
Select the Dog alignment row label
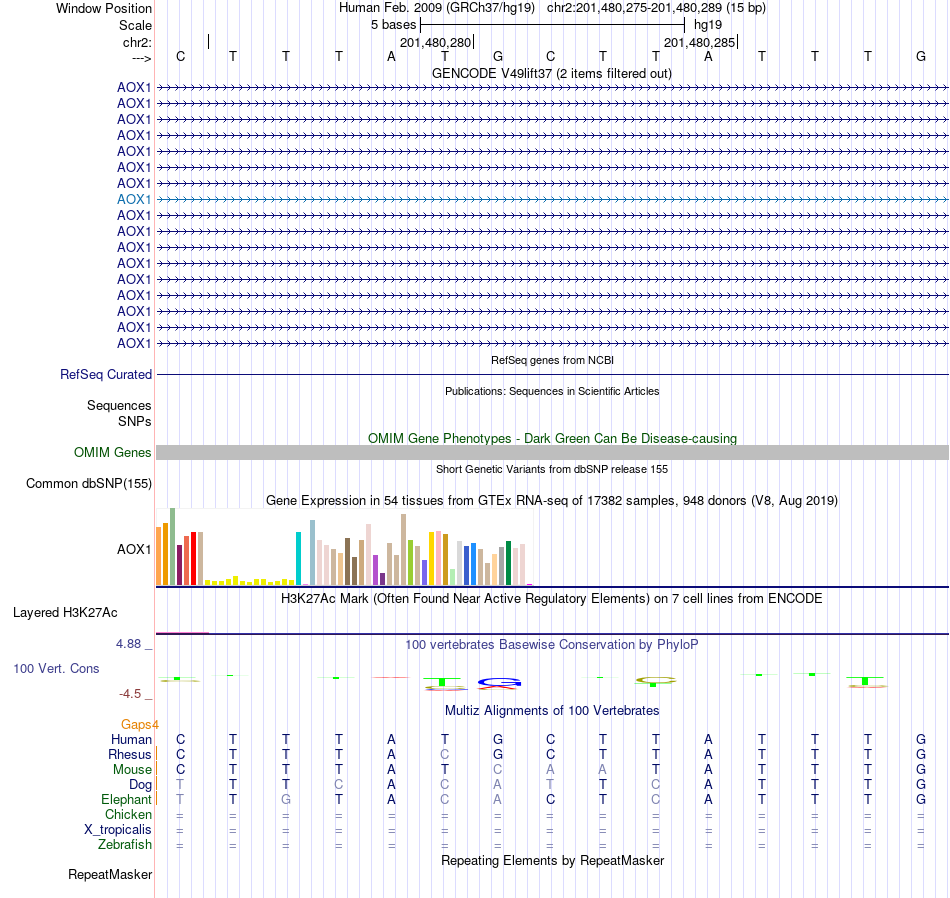[x=140, y=785]
